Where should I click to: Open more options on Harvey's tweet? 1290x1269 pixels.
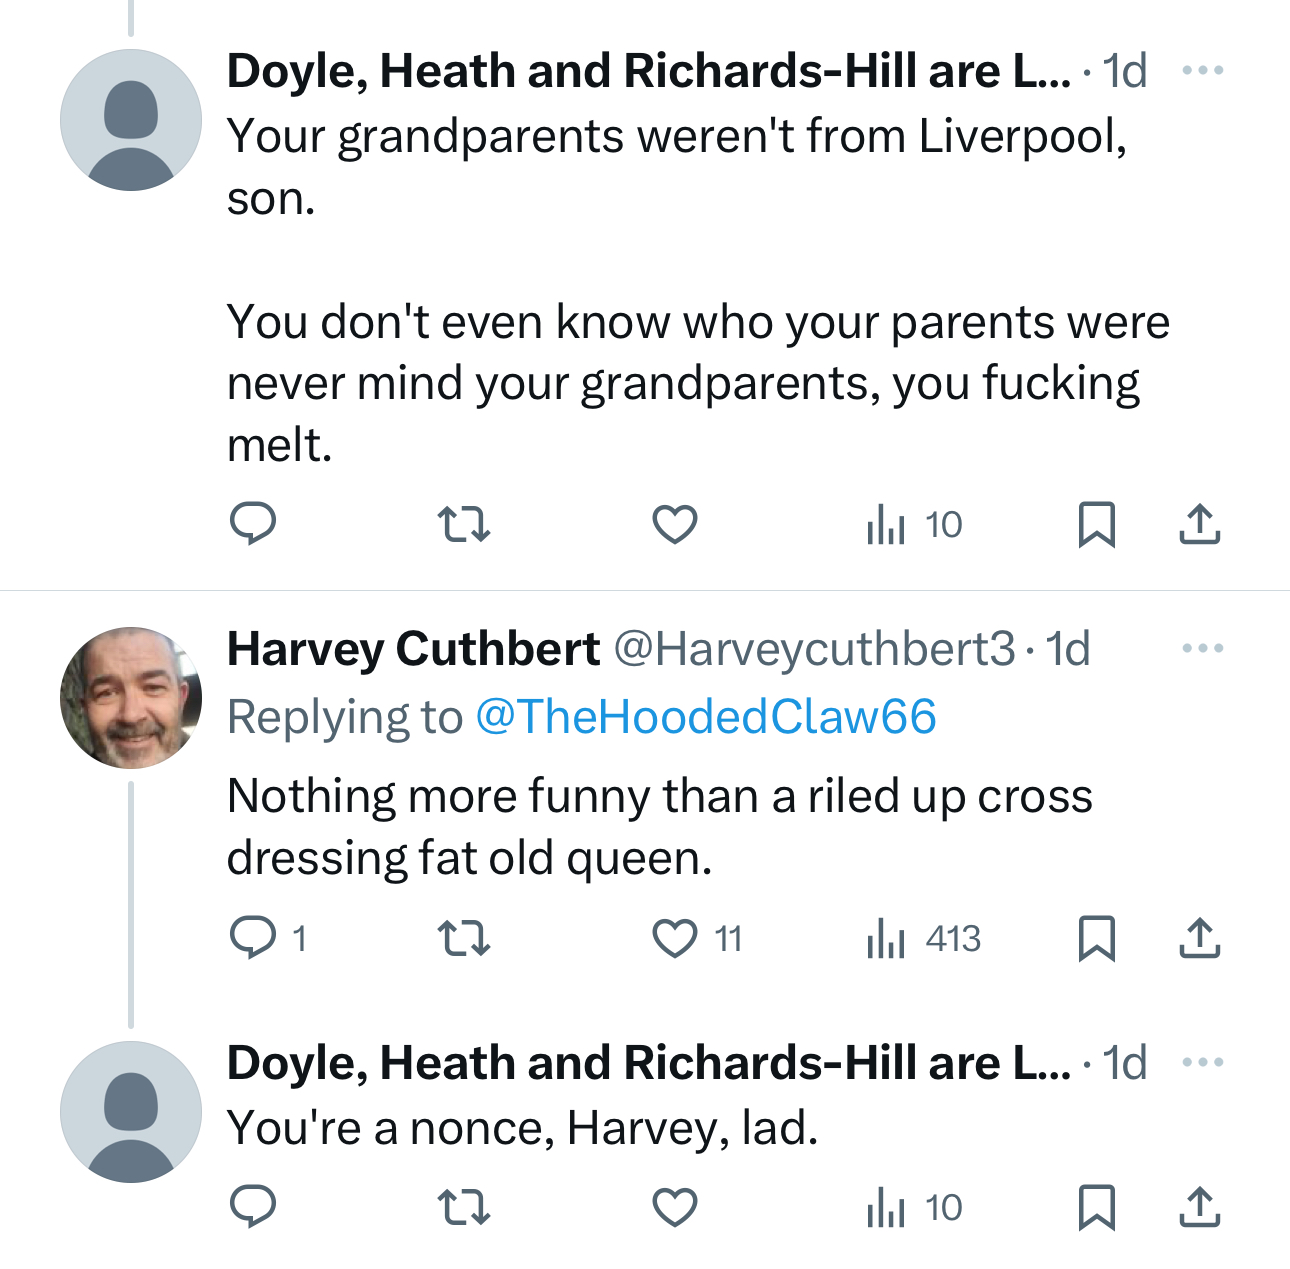coord(1202,649)
